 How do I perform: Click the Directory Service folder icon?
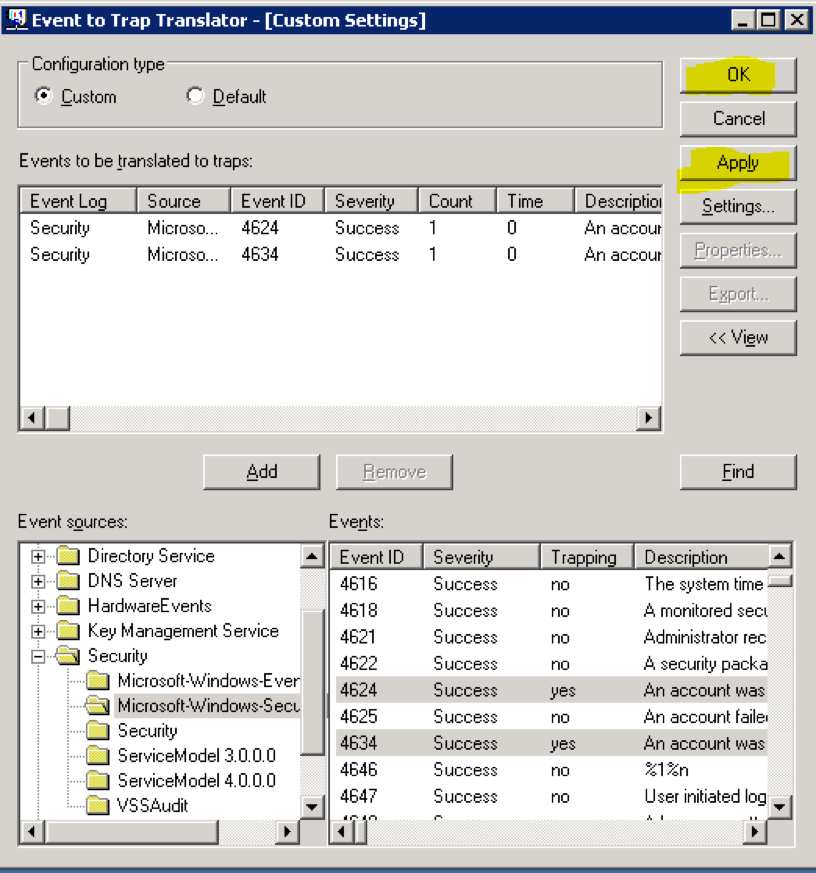pyautogui.click(x=67, y=555)
